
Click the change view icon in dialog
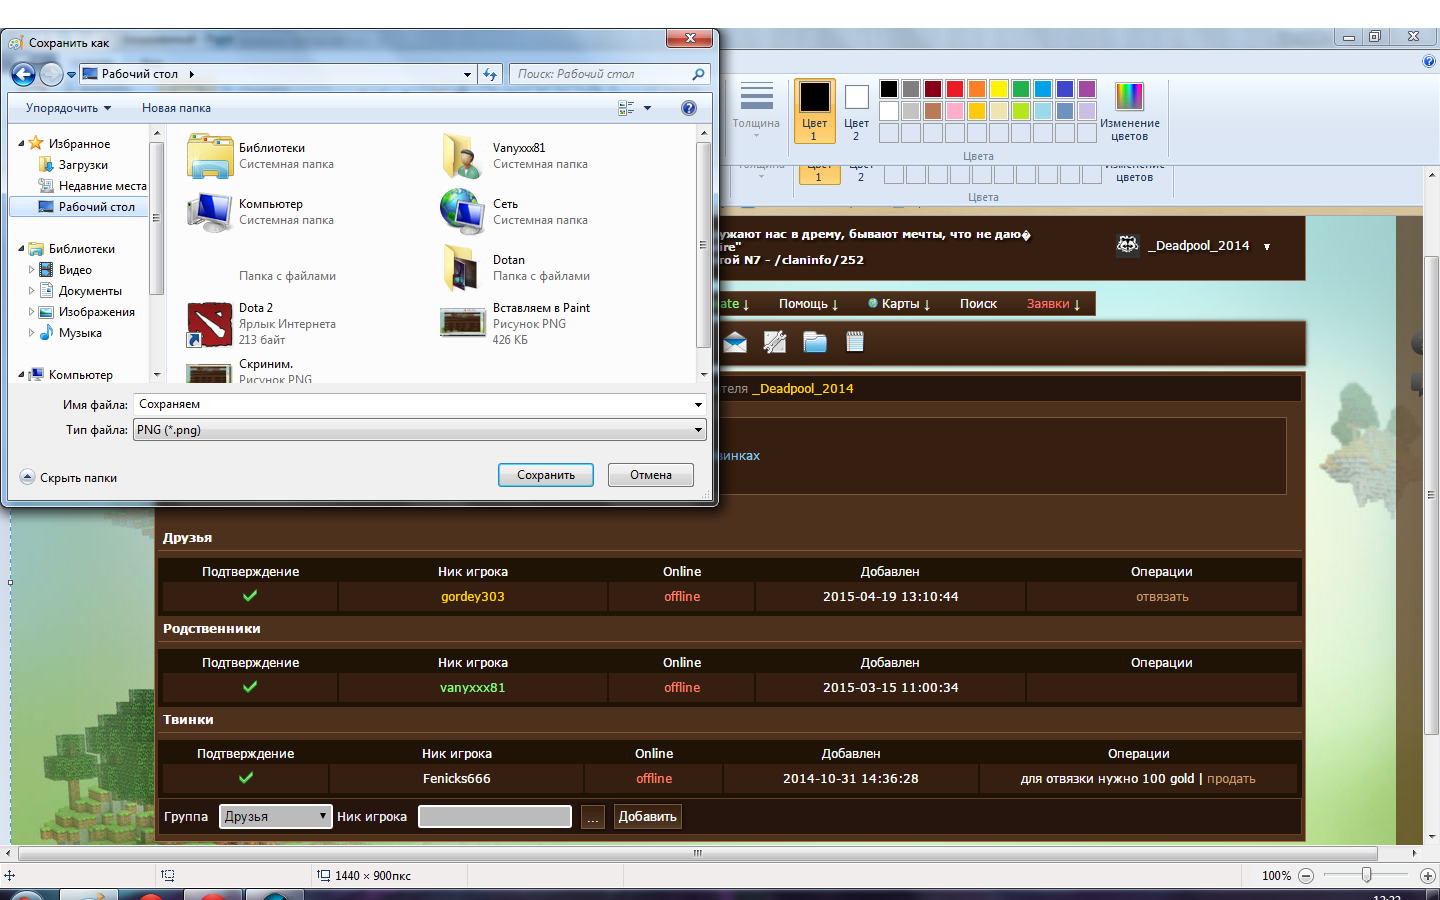coord(627,108)
